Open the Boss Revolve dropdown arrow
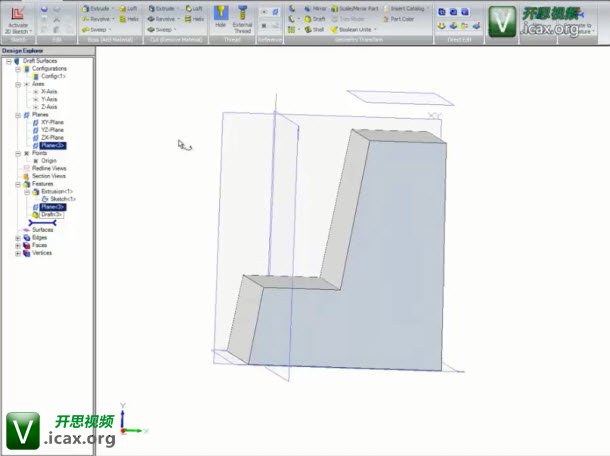The width and height of the screenshot is (610, 456). 113,19
